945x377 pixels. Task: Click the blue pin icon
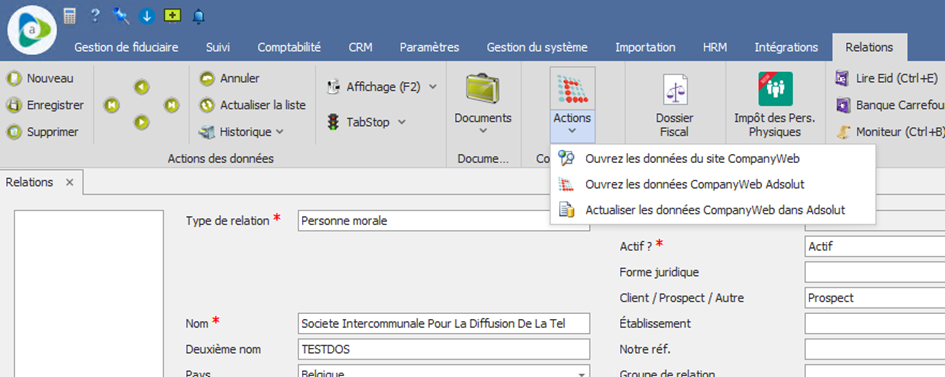click(x=121, y=16)
